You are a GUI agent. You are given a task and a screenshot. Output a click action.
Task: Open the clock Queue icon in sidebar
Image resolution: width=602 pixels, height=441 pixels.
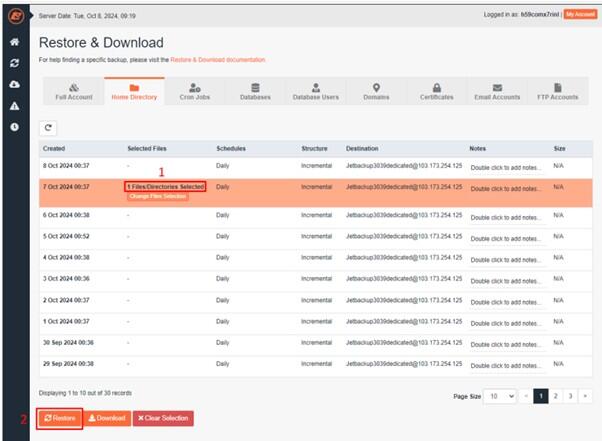point(15,127)
